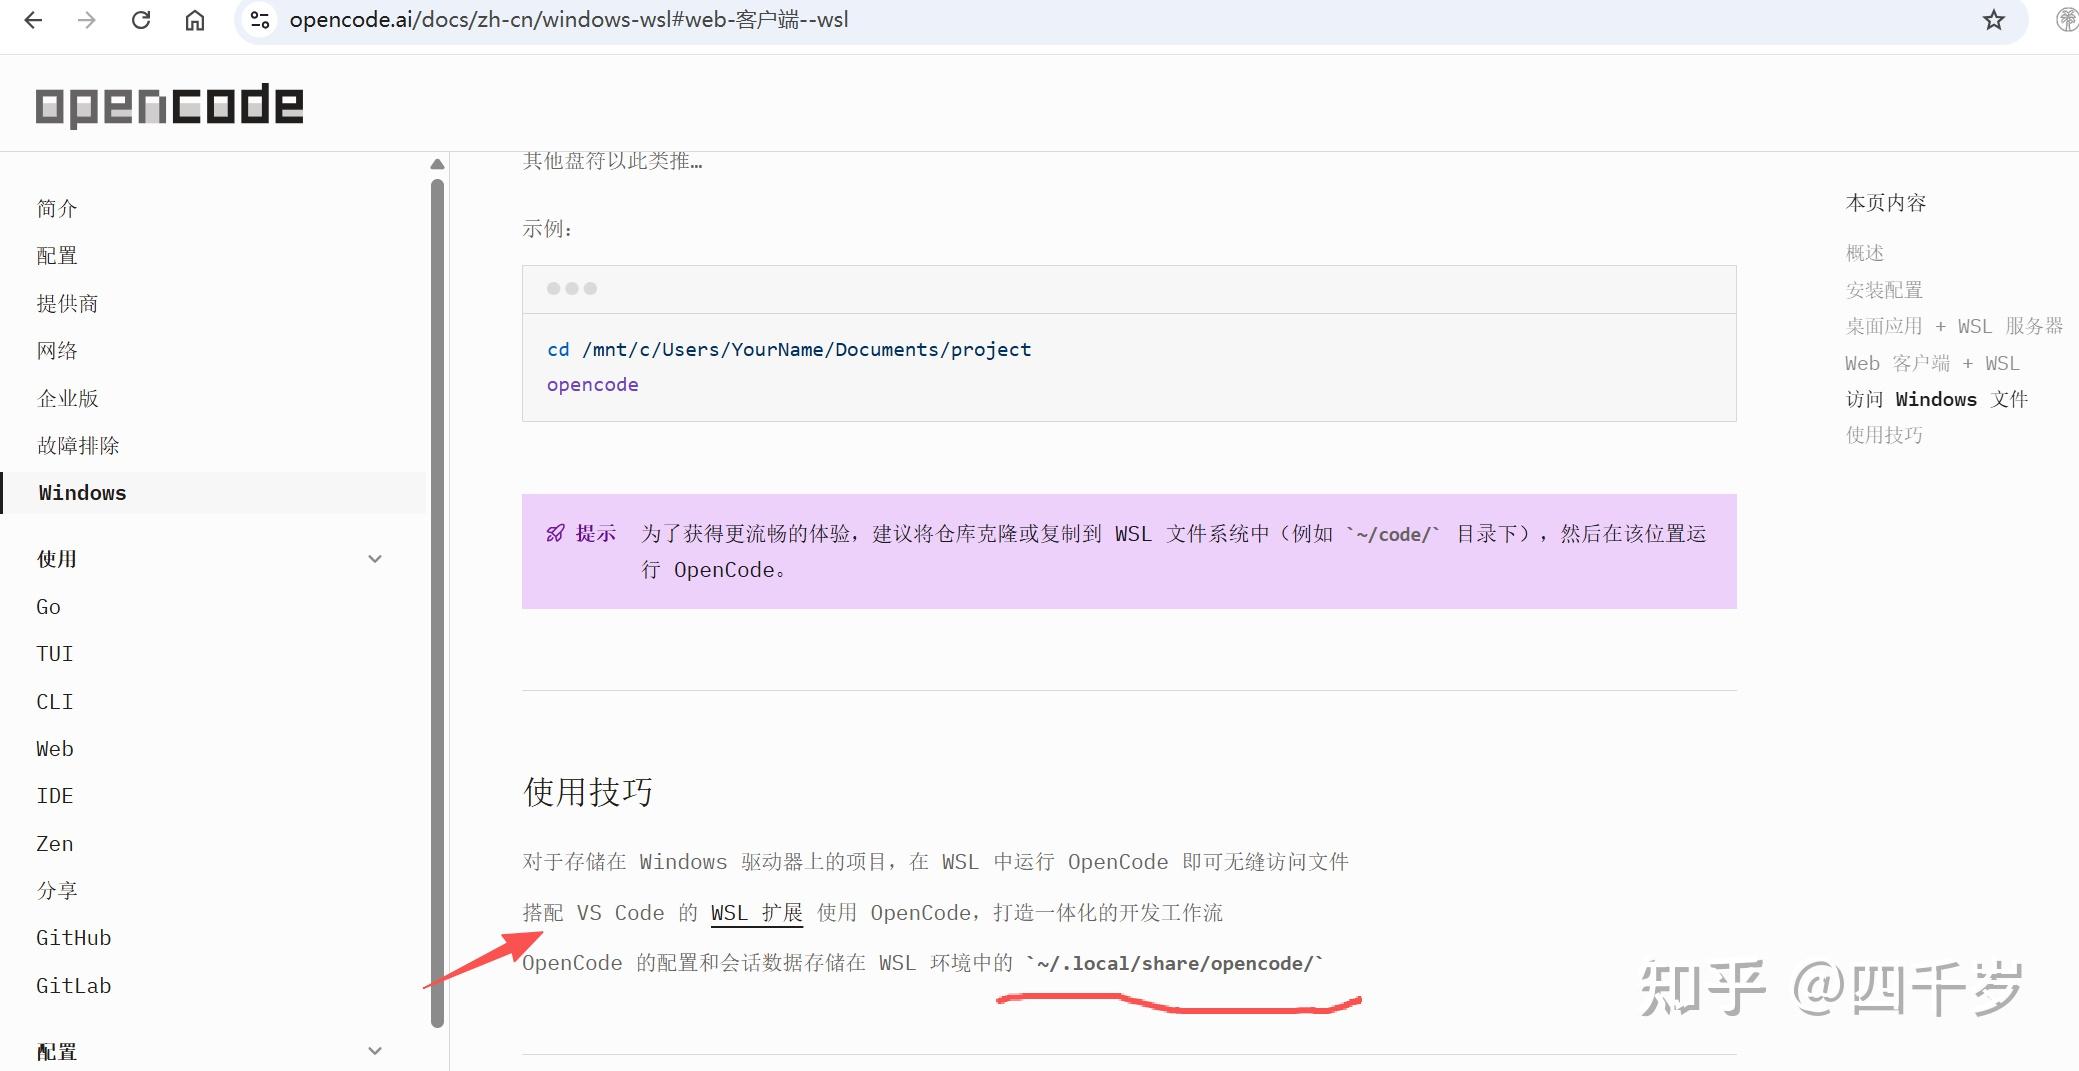Screen dimensions: 2079x1071
Task: Click the ~/.local/share/opencode/ path text
Action: click(1174, 963)
